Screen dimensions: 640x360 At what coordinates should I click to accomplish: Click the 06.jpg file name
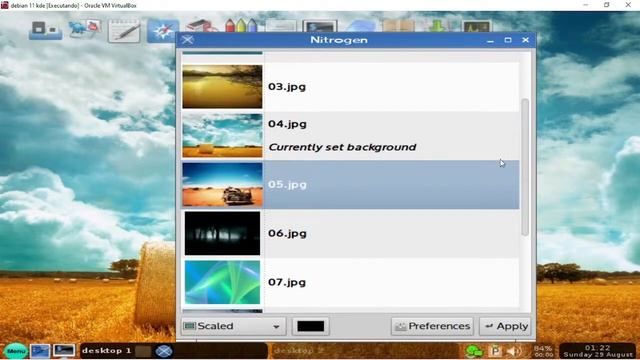[x=287, y=233]
